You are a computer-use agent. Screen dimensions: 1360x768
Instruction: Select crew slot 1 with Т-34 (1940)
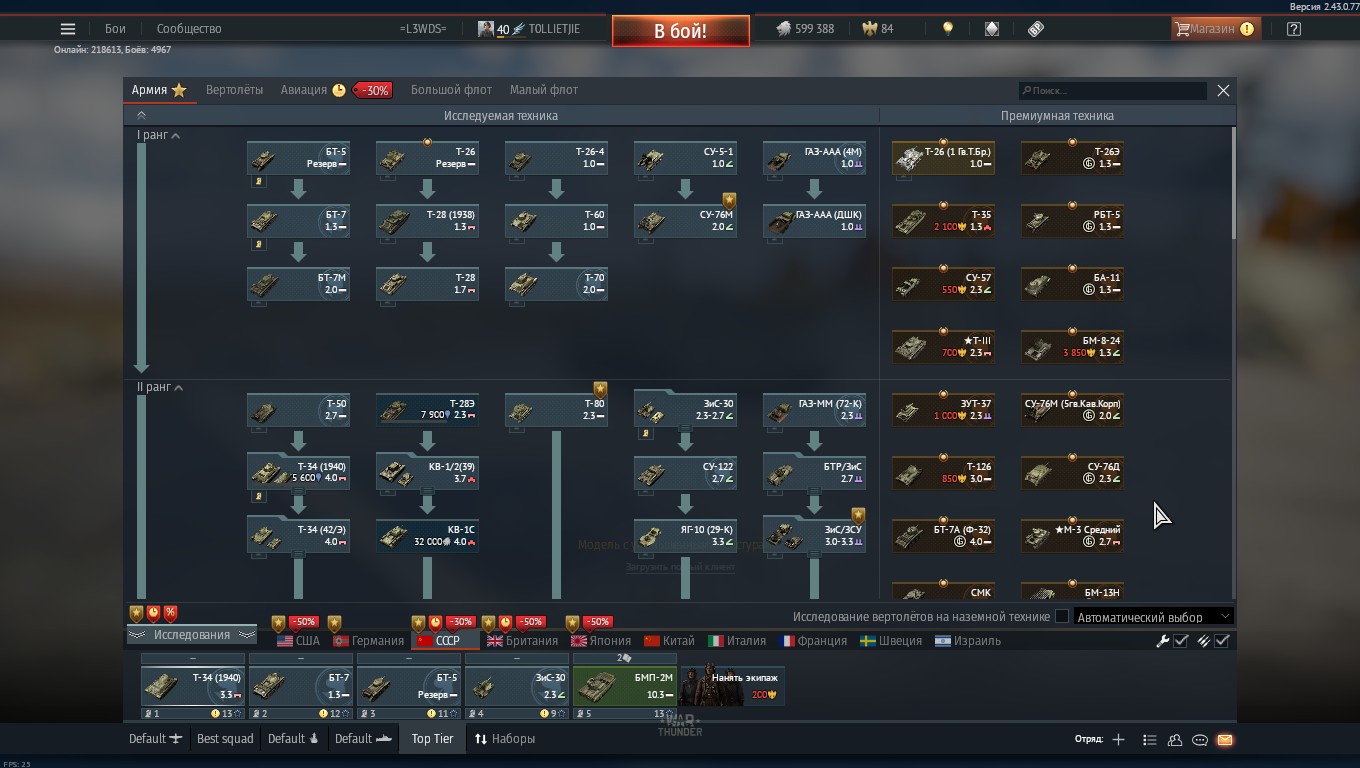193,686
